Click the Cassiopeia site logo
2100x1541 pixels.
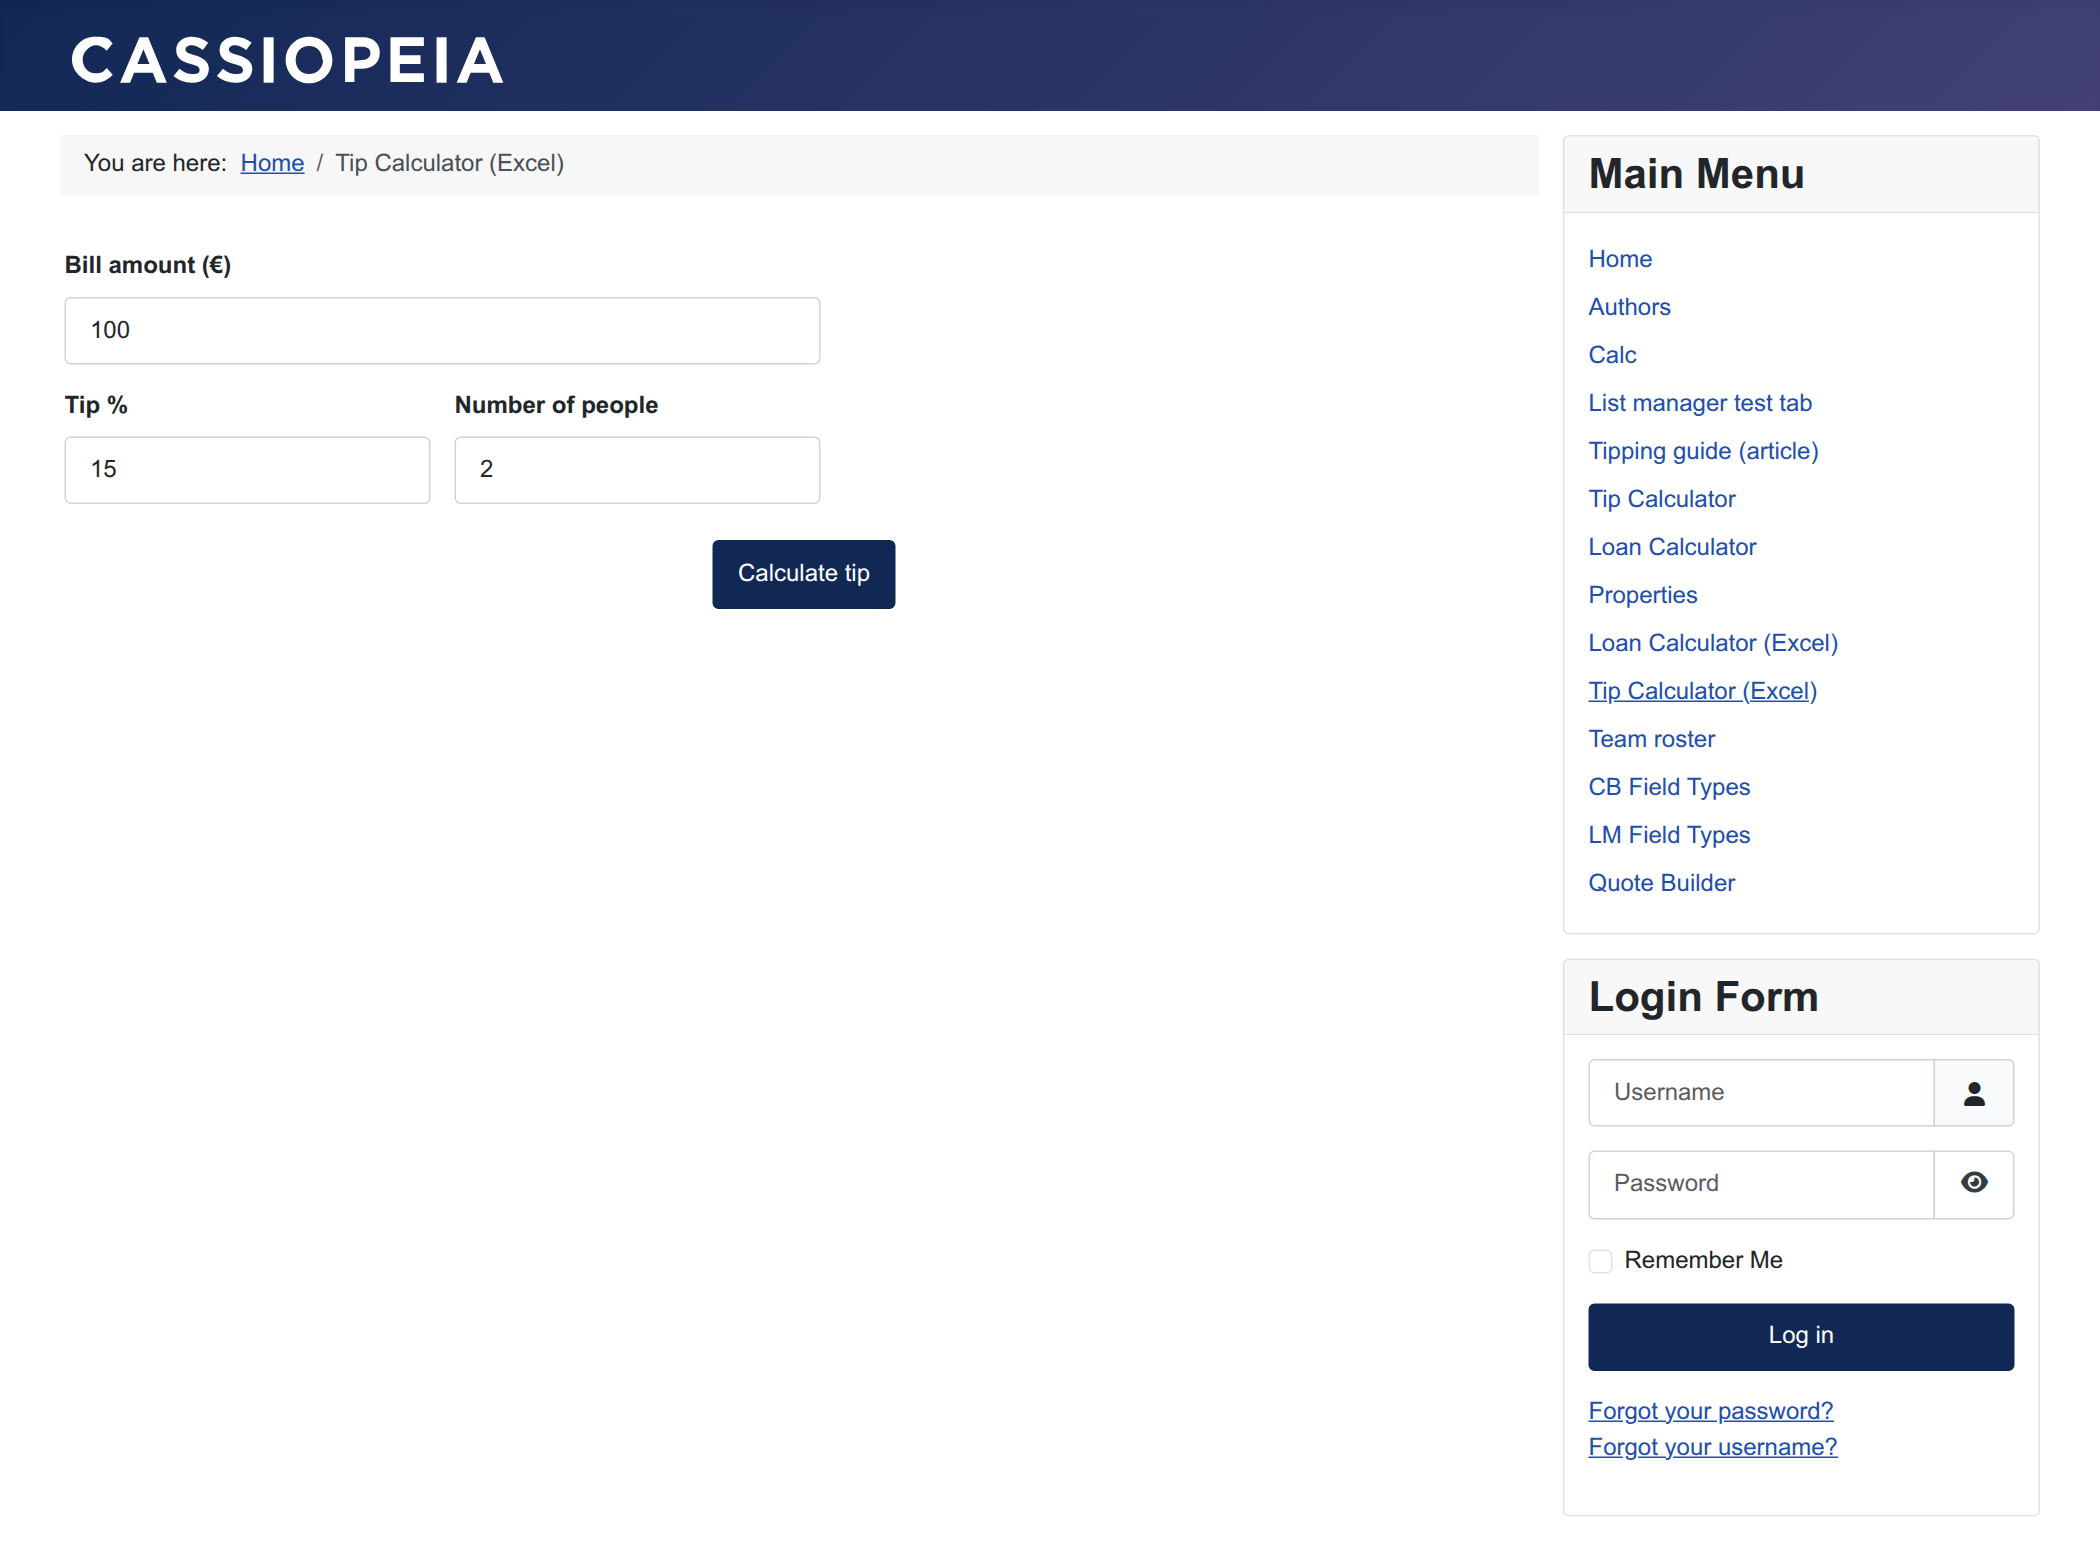tap(287, 60)
